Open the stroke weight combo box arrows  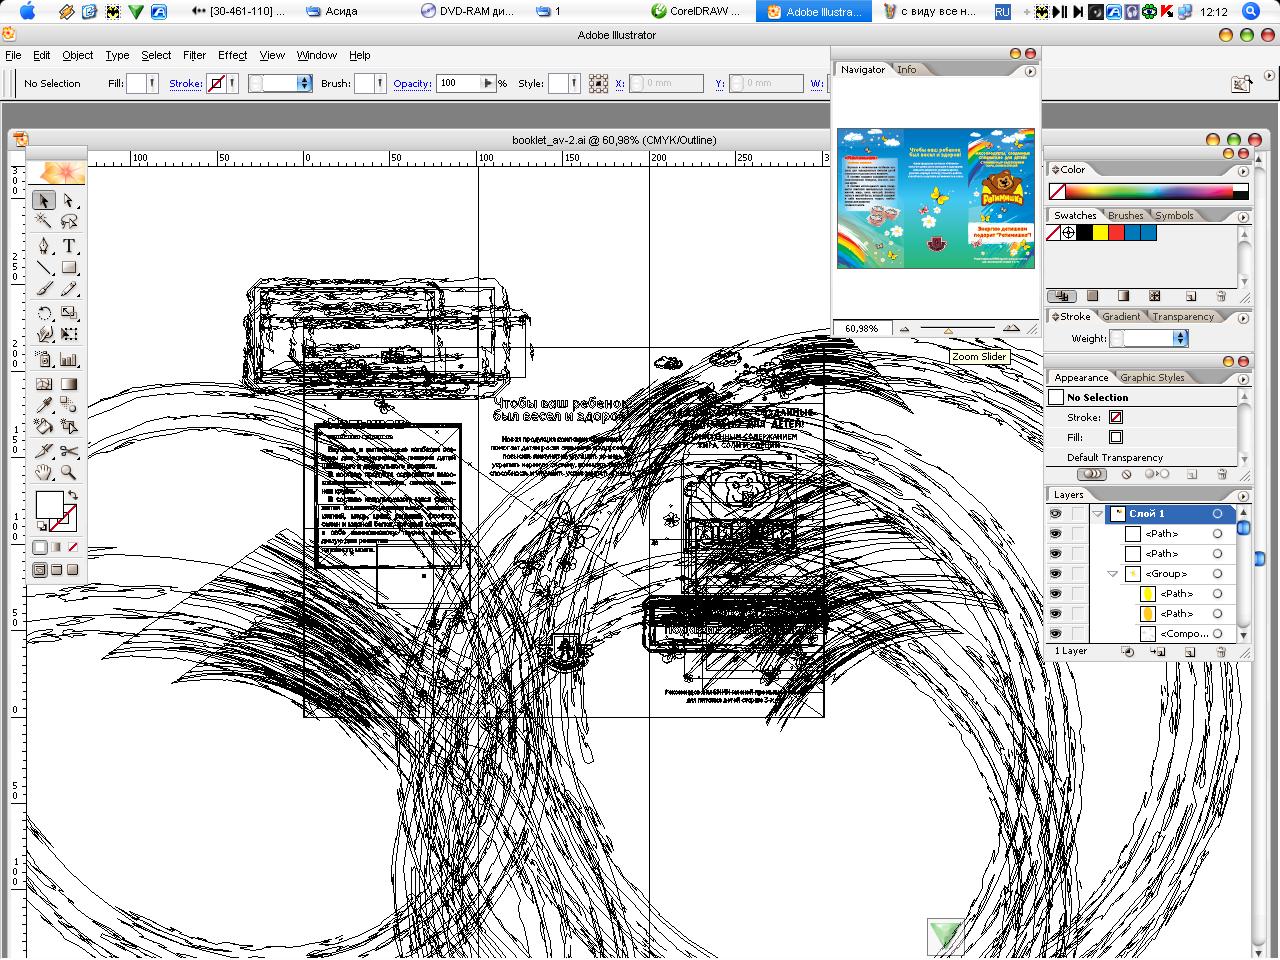[306, 84]
